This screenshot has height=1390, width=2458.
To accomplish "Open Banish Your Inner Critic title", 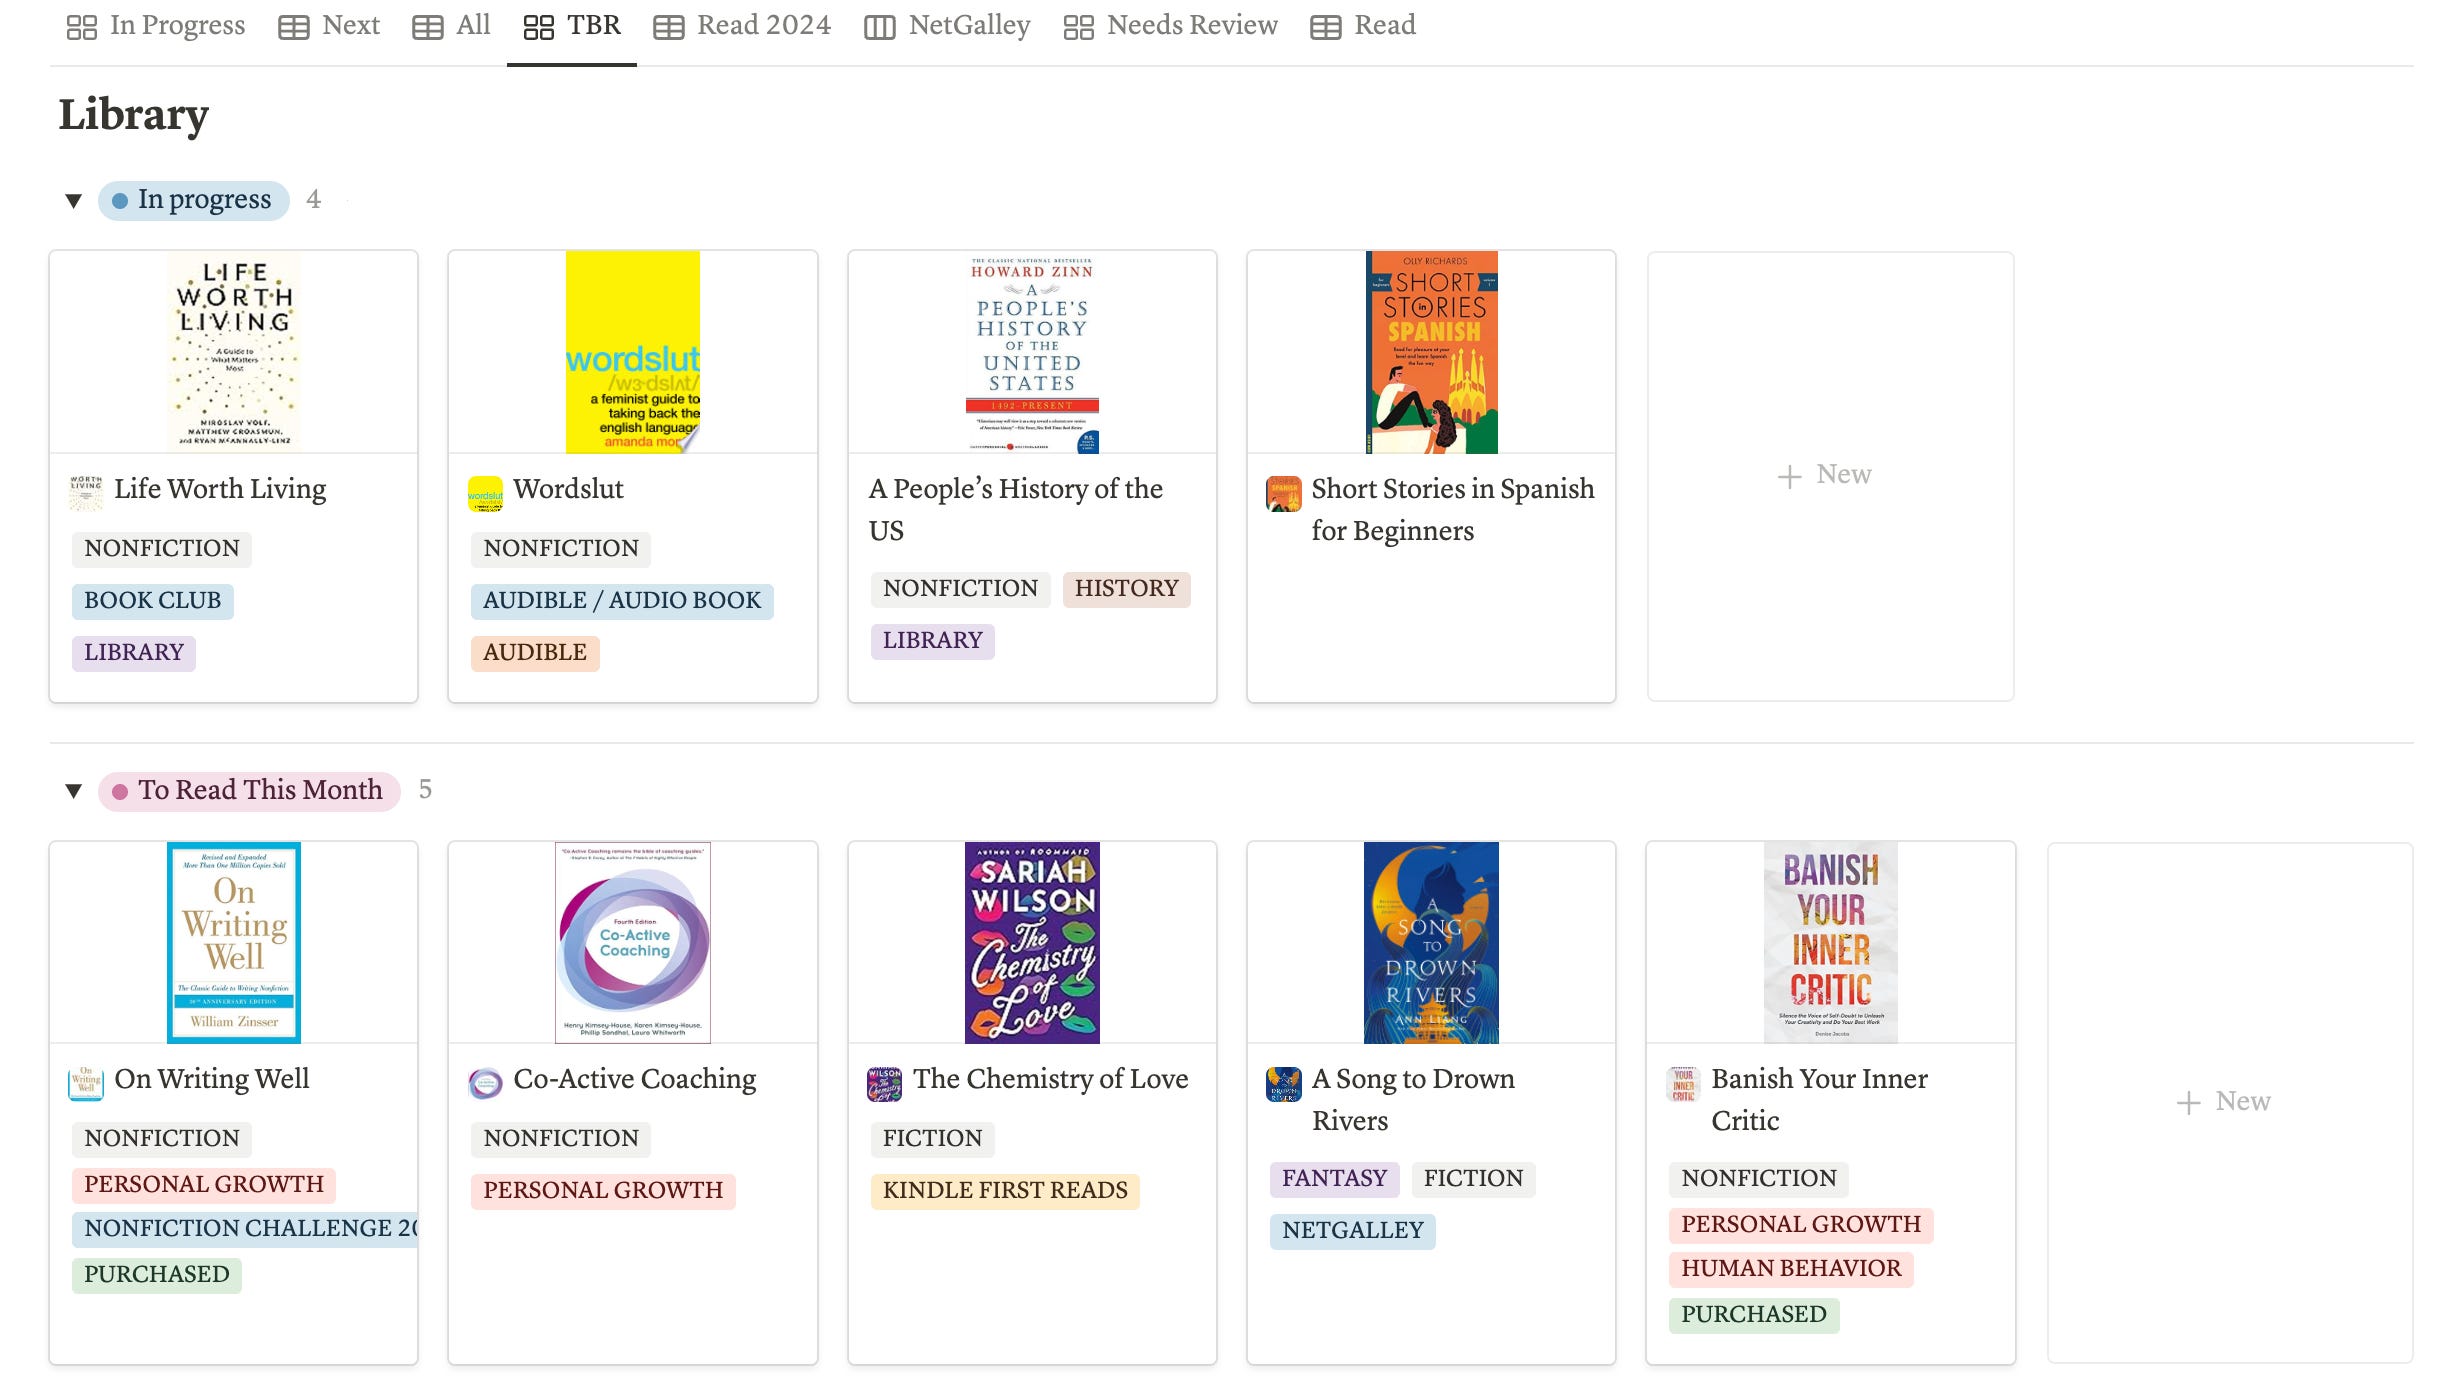I will click(1819, 1099).
